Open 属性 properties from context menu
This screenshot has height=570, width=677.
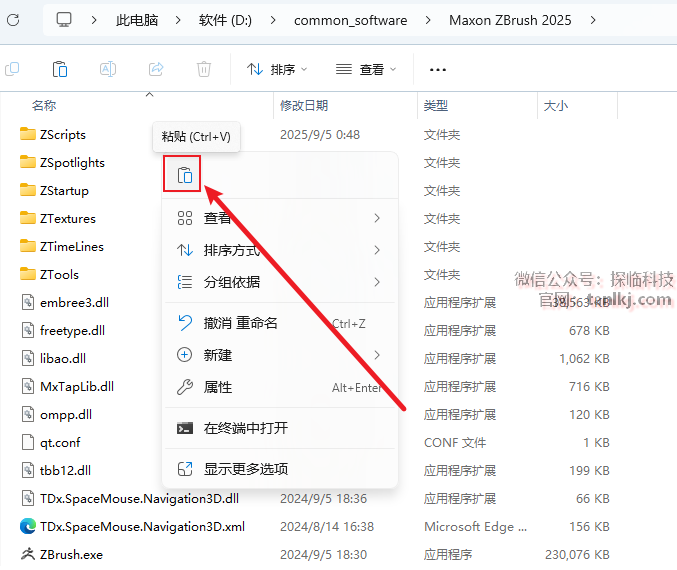pos(280,387)
